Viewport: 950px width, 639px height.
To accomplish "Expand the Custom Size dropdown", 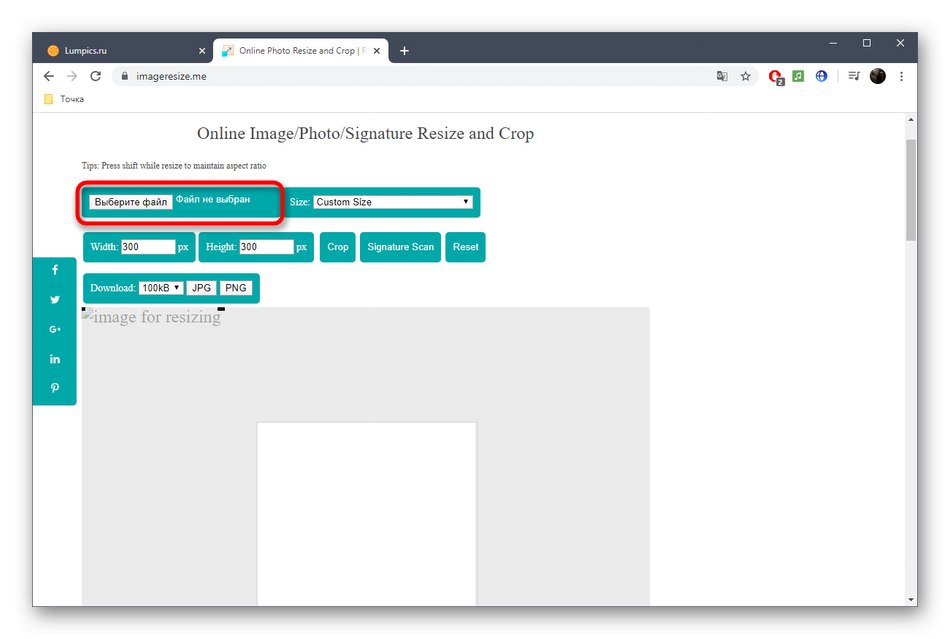I will coord(393,202).
